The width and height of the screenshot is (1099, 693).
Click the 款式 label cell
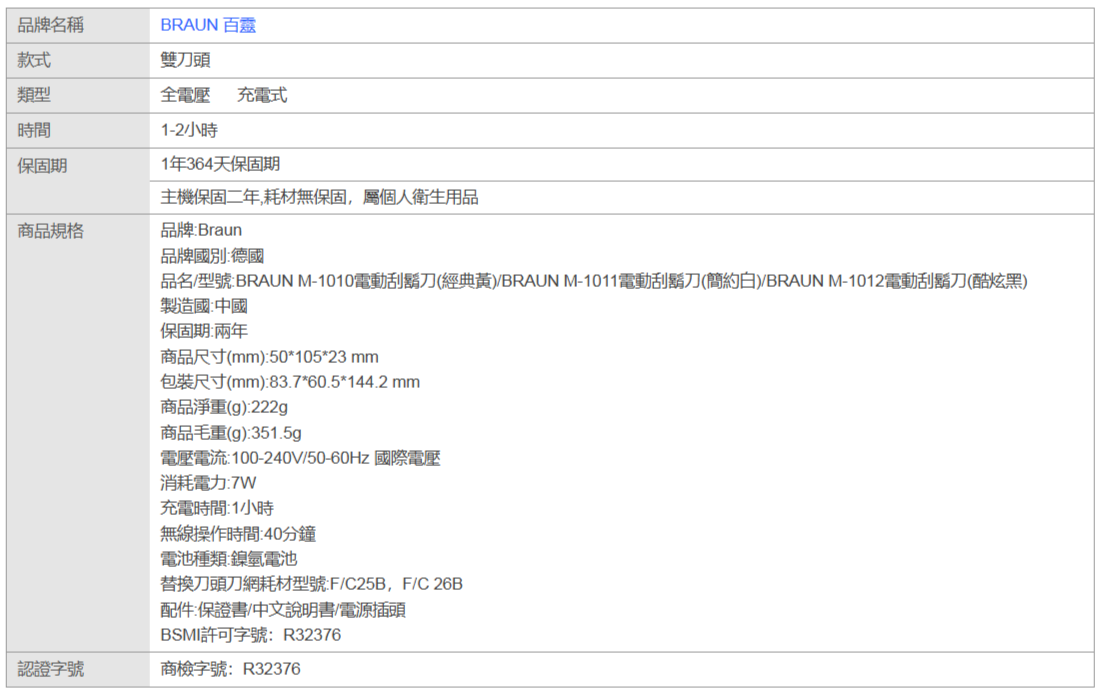[78, 60]
